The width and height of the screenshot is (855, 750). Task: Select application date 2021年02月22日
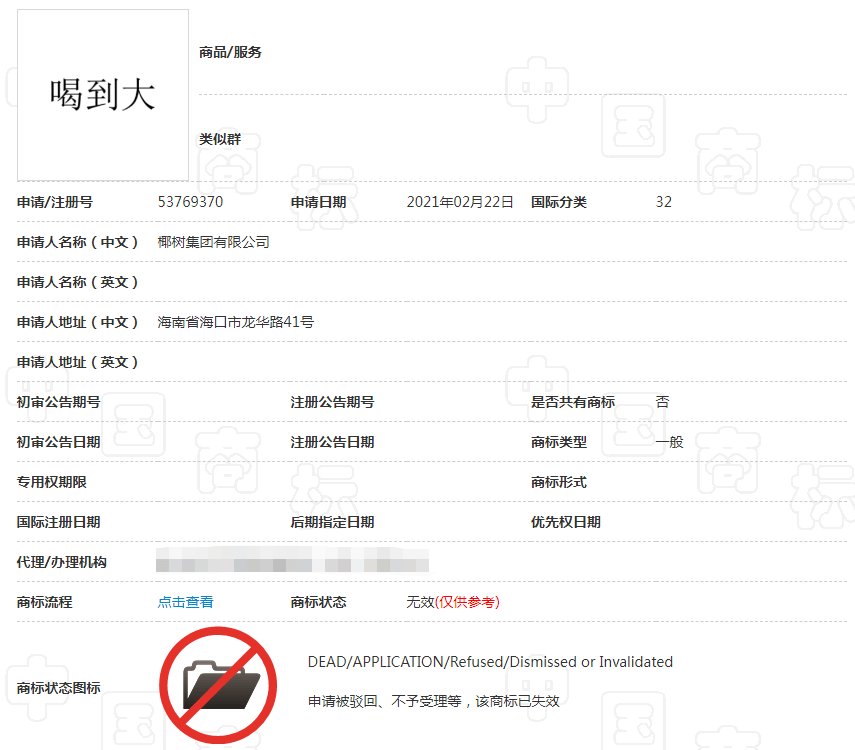click(460, 202)
